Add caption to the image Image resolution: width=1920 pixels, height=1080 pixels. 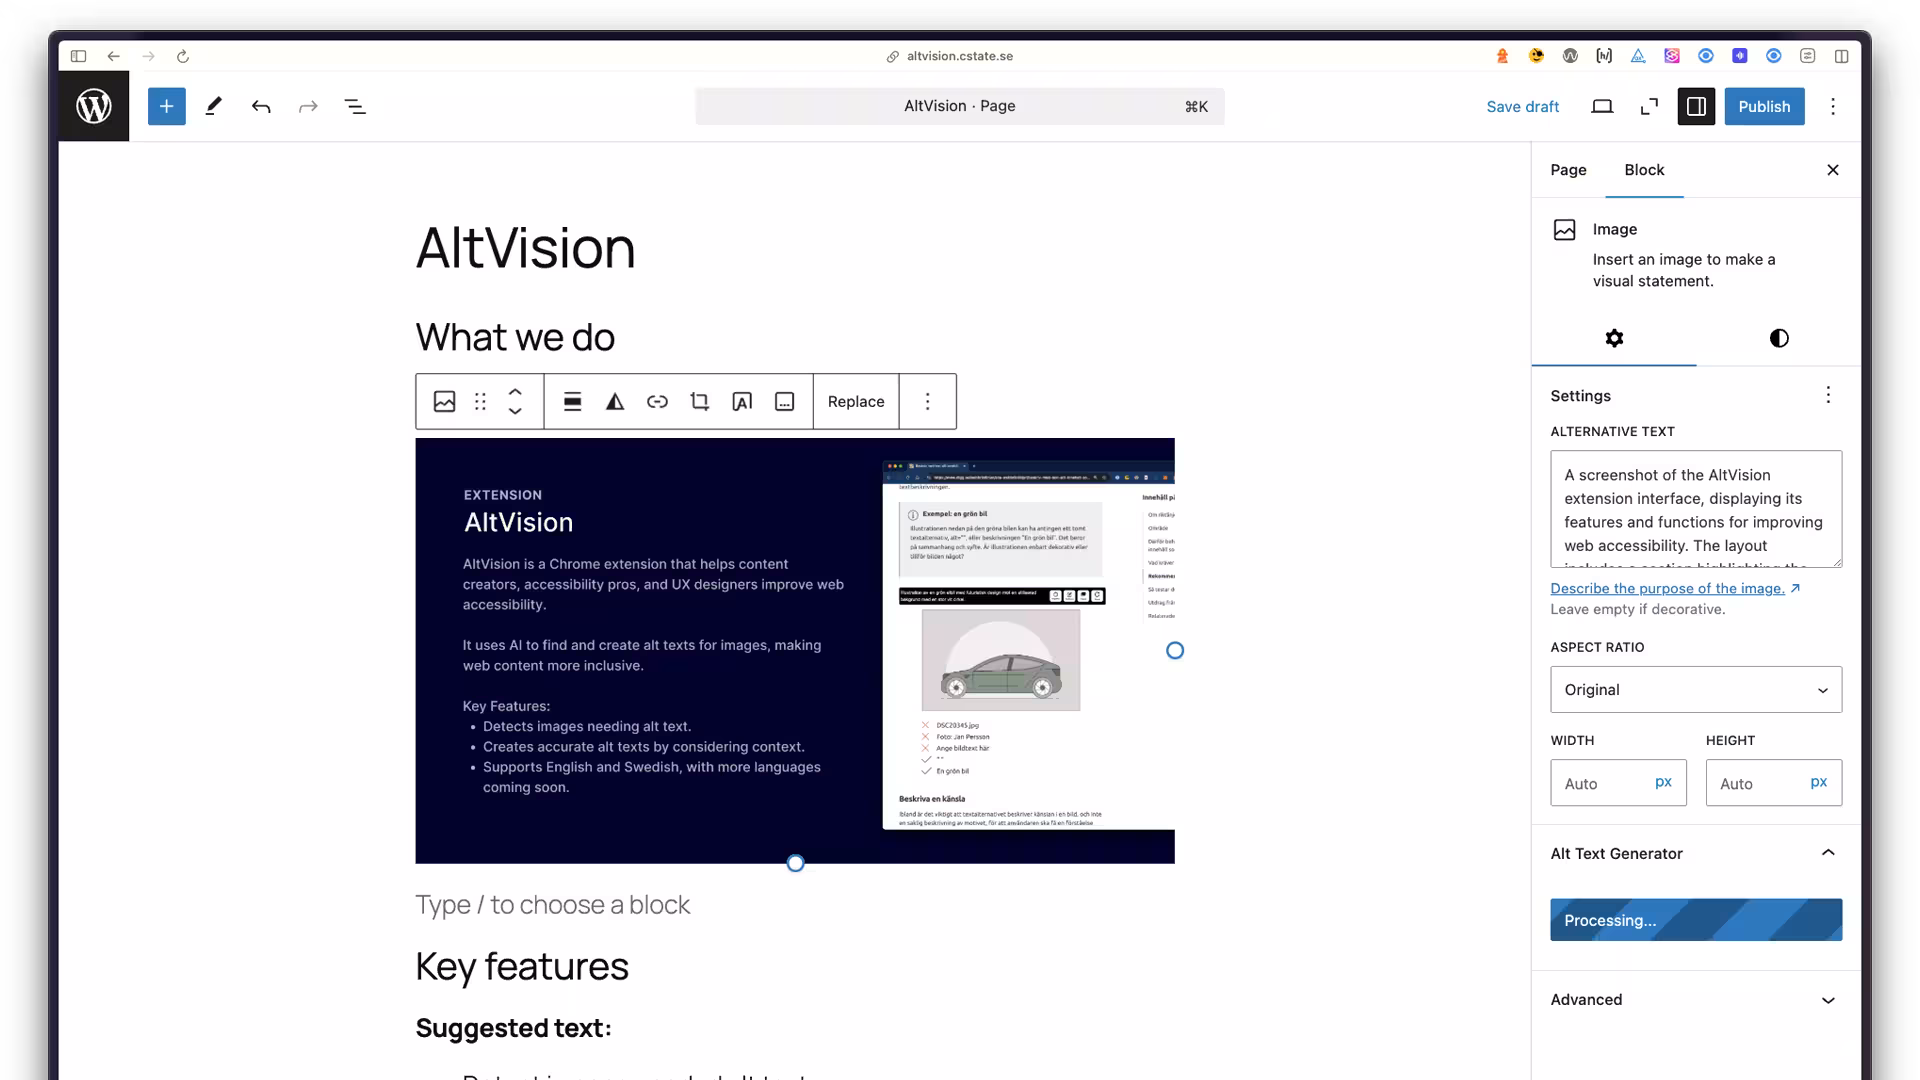tap(785, 401)
